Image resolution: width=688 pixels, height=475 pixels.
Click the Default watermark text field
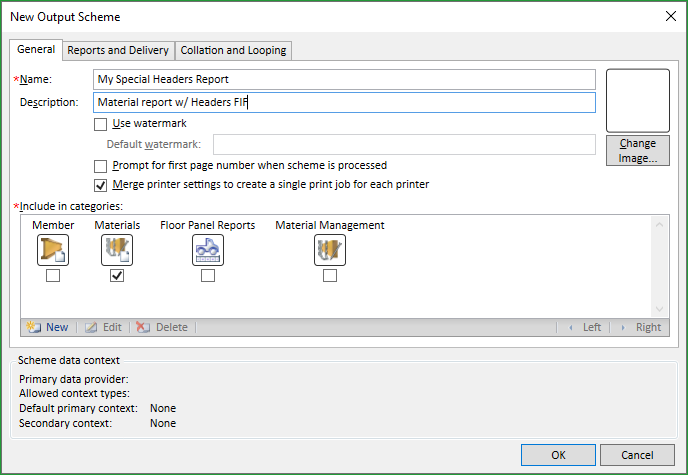pos(404,144)
